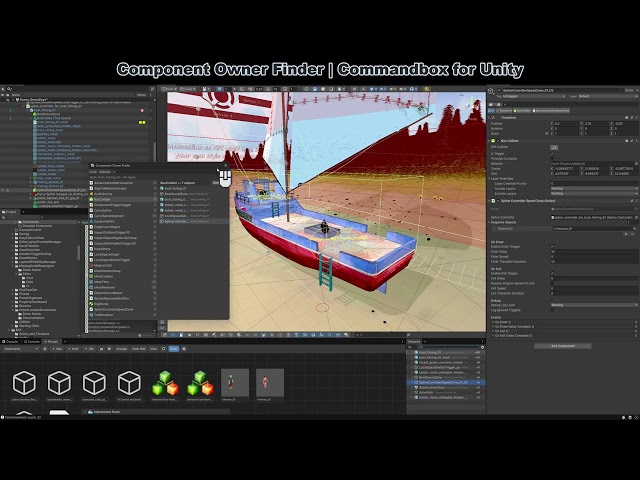
Task: Toggle Log Ignored Triggers checkbox
Action: click(553, 310)
